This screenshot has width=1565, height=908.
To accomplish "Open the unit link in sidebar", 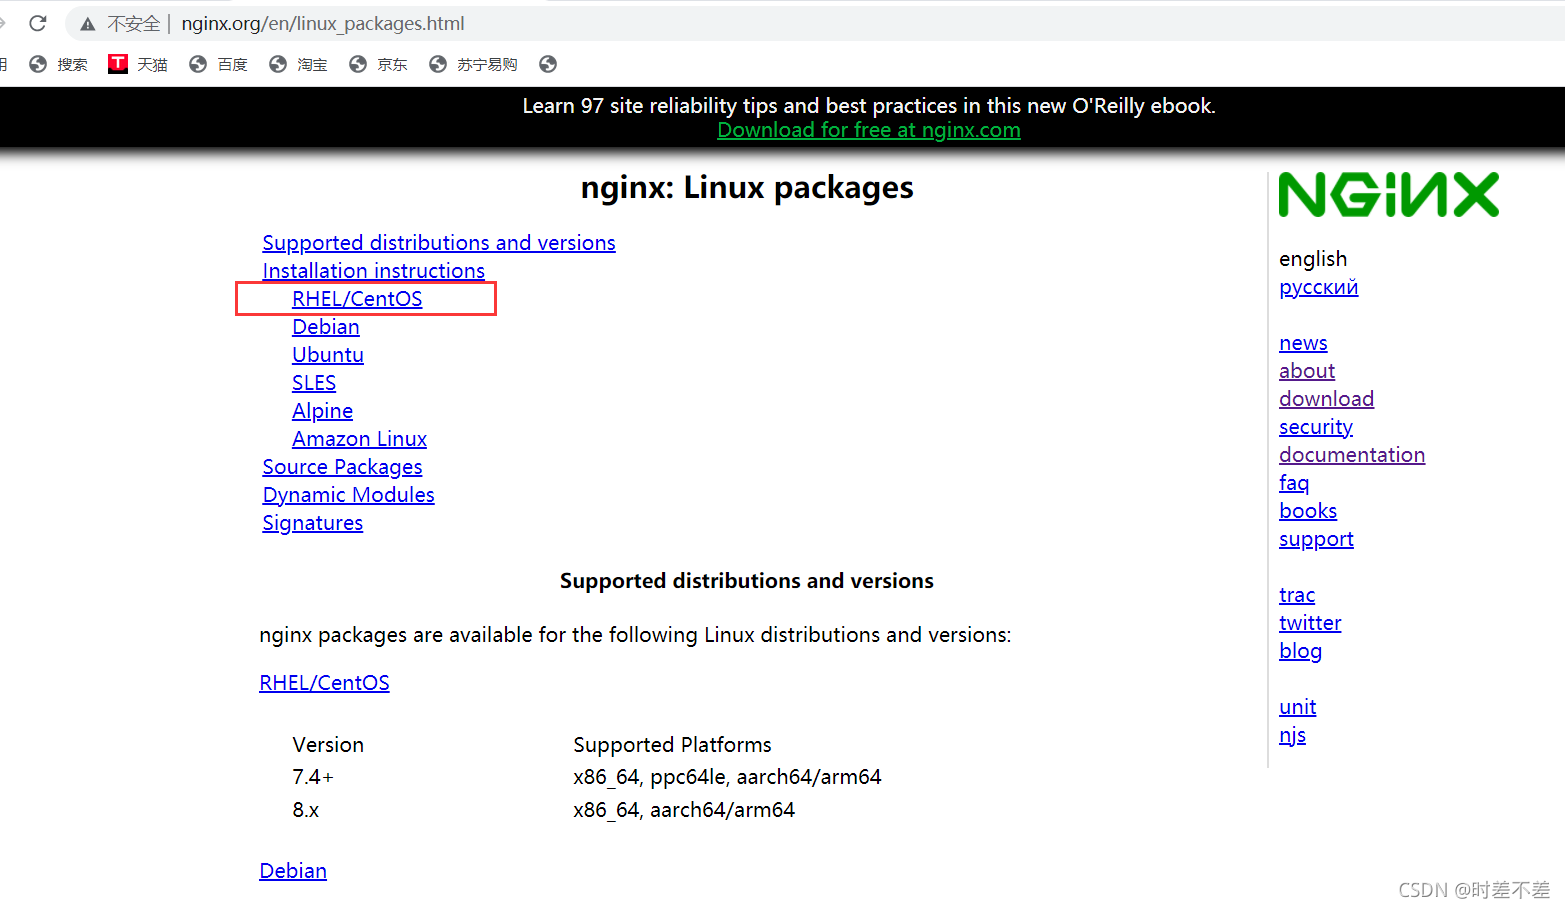I will [x=1297, y=707].
